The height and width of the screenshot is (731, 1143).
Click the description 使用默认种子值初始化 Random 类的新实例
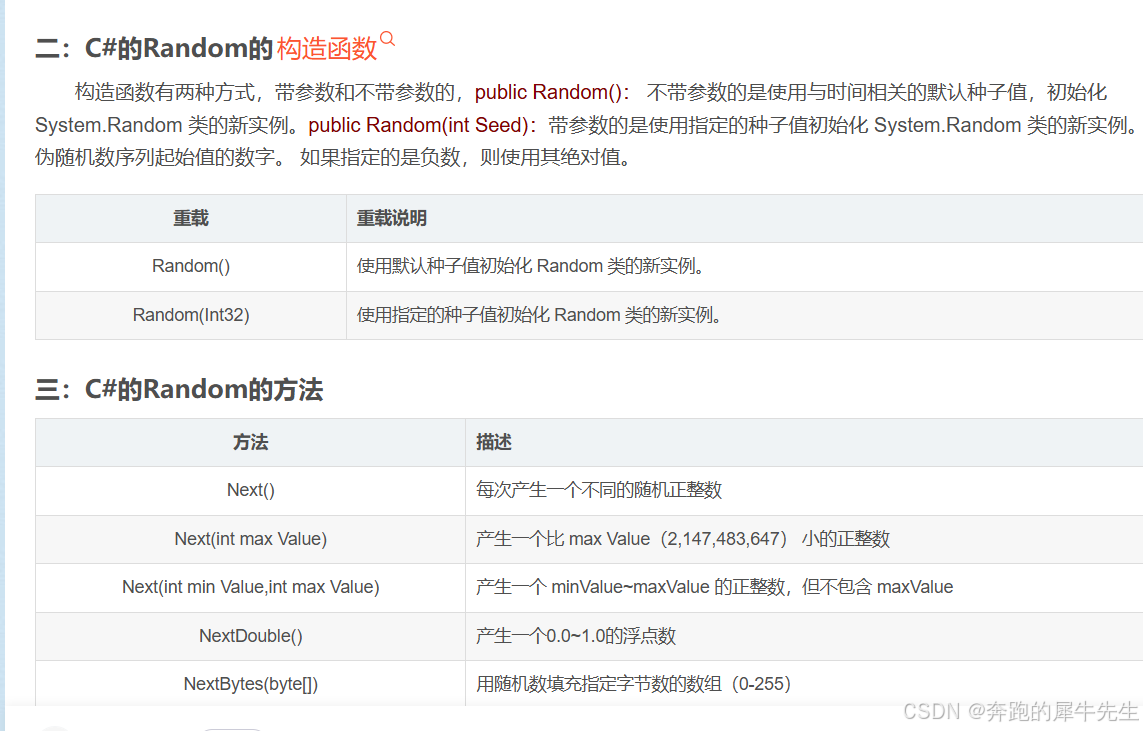tap(531, 266)
